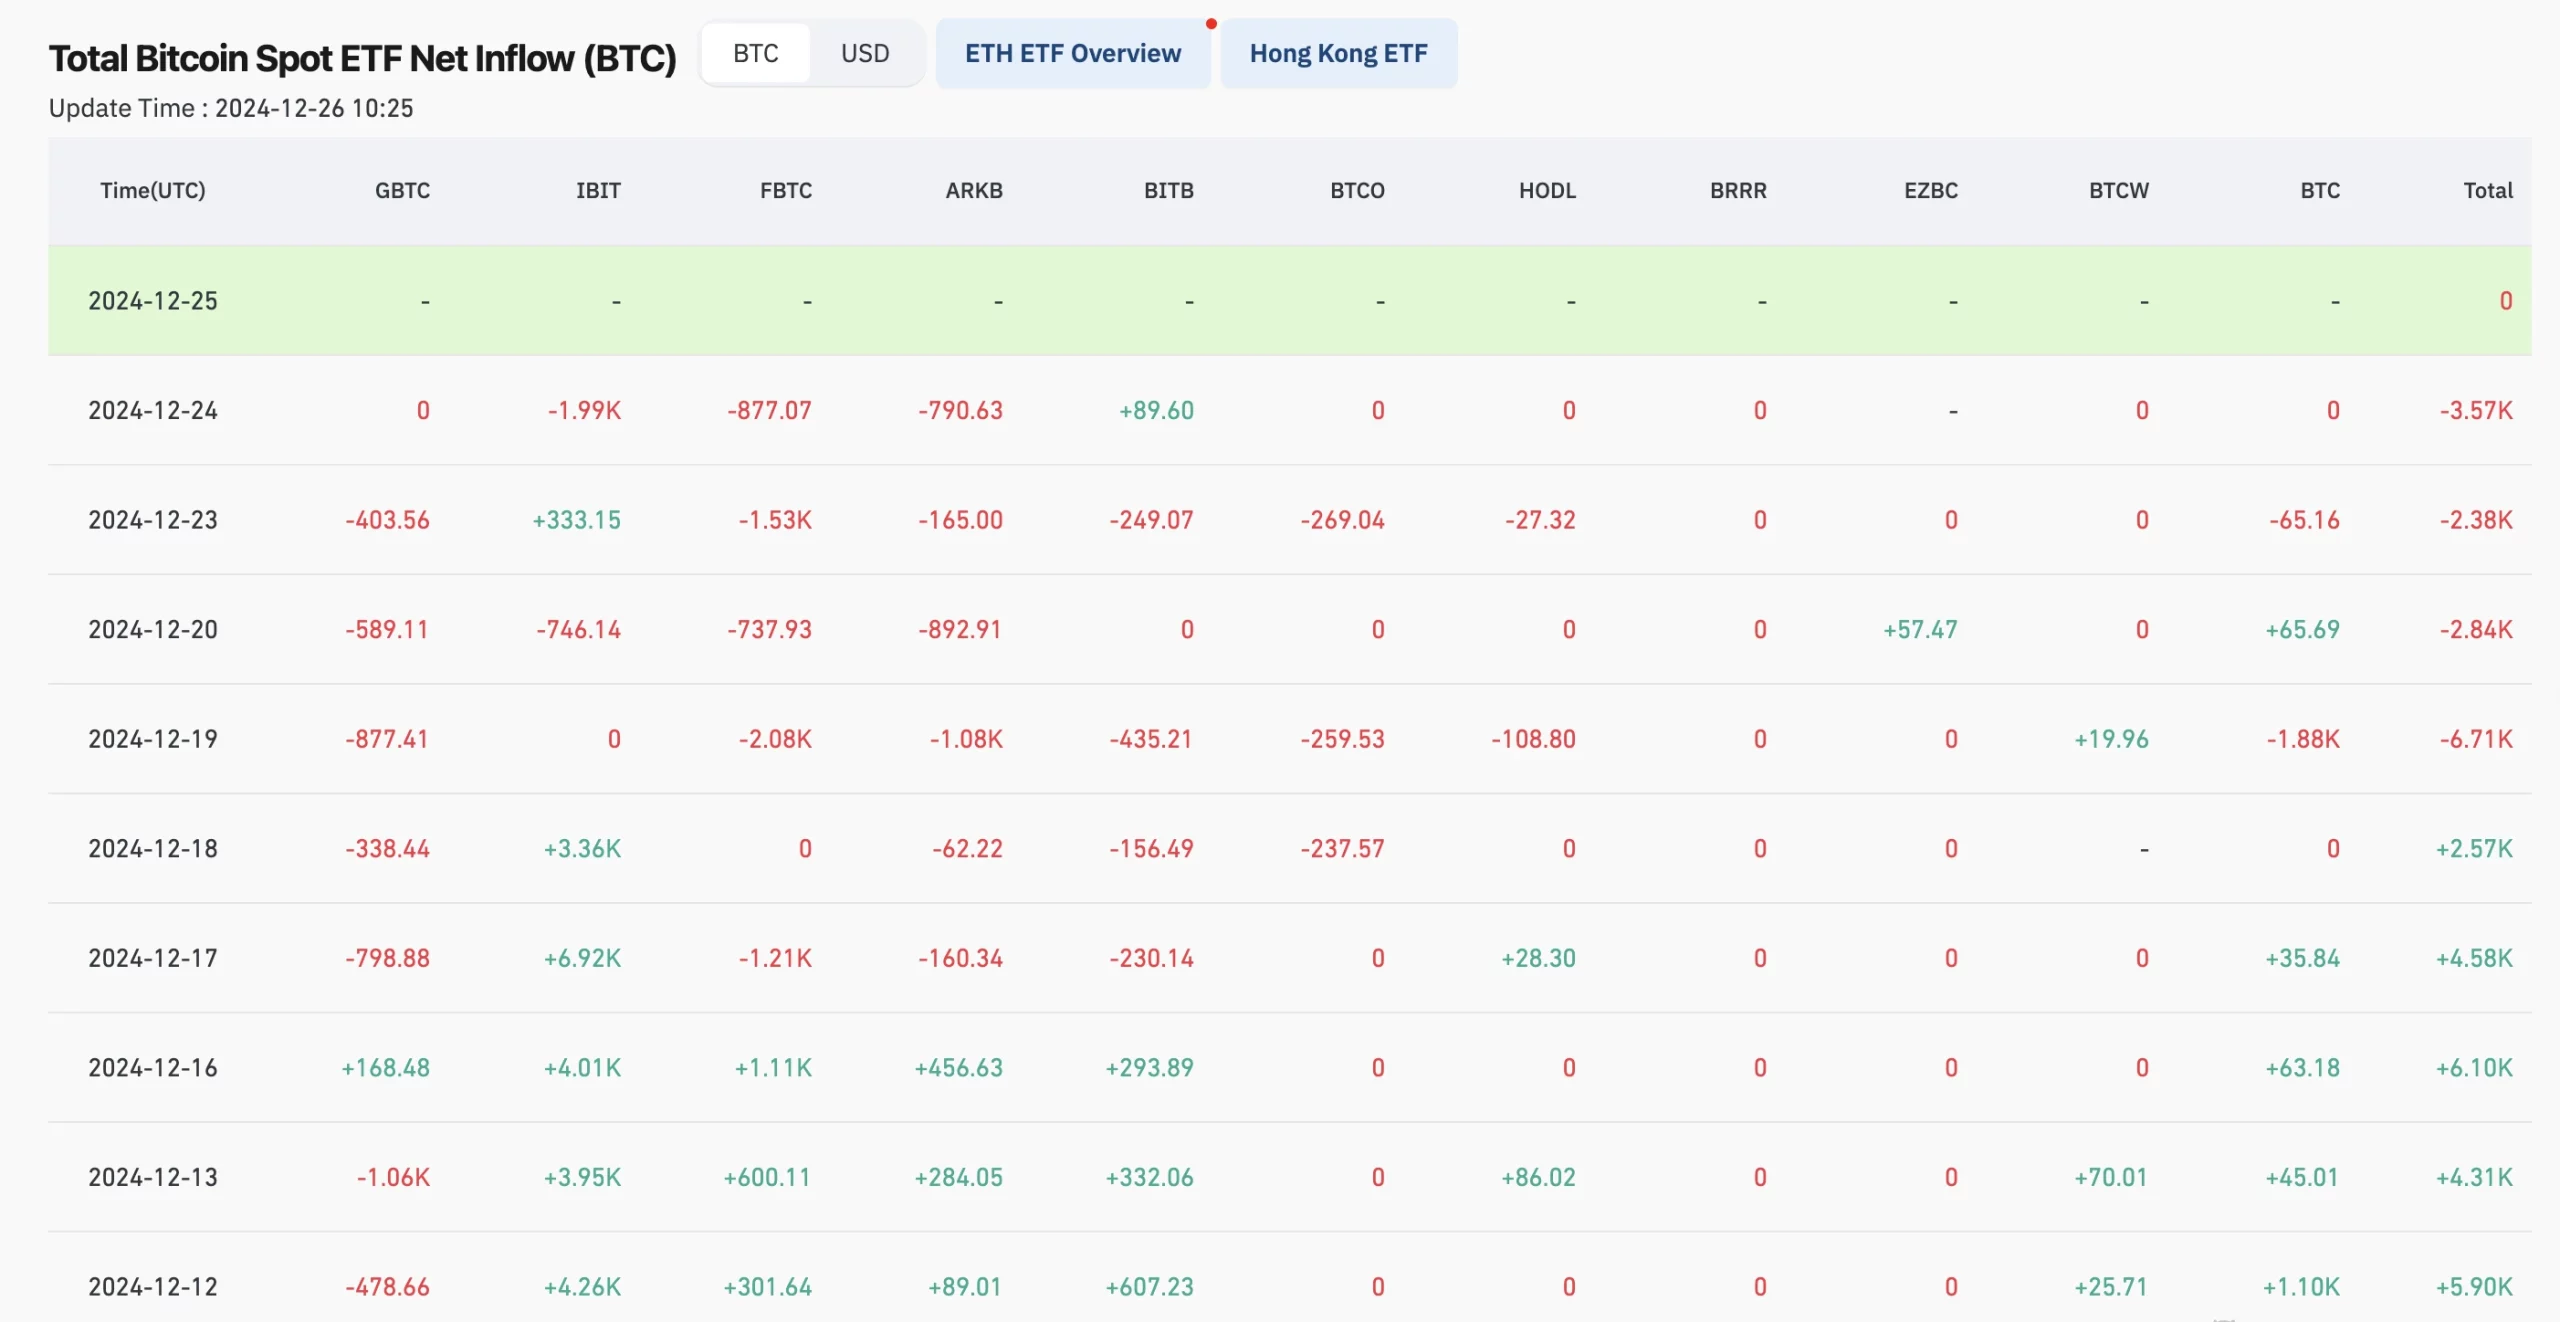Click the +333.15 IBIT value
2560x1322 pixels.
click(576, 520)
